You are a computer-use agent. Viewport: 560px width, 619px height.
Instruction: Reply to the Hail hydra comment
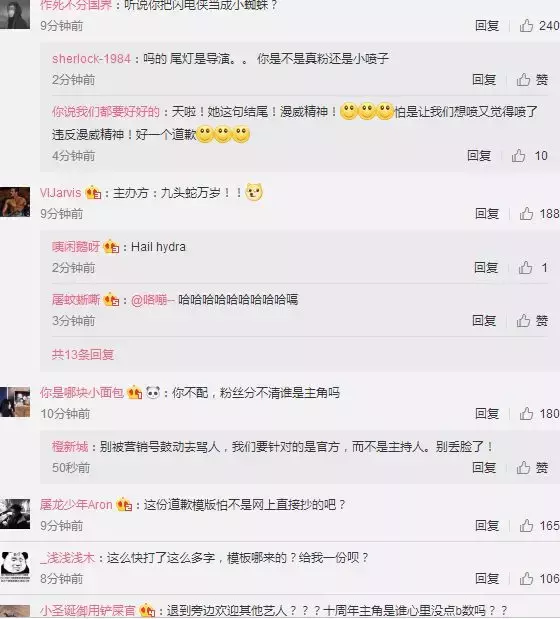click(486, 268)
